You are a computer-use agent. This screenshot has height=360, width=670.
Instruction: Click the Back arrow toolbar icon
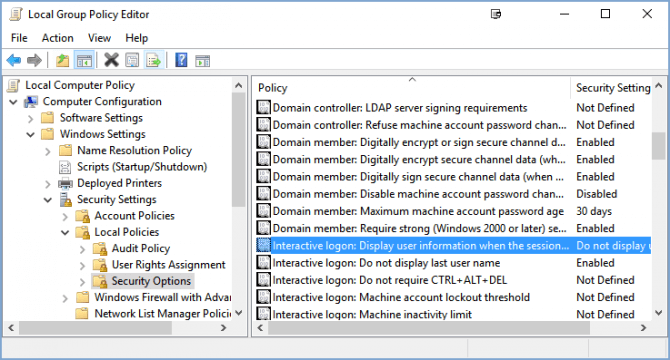14,60
